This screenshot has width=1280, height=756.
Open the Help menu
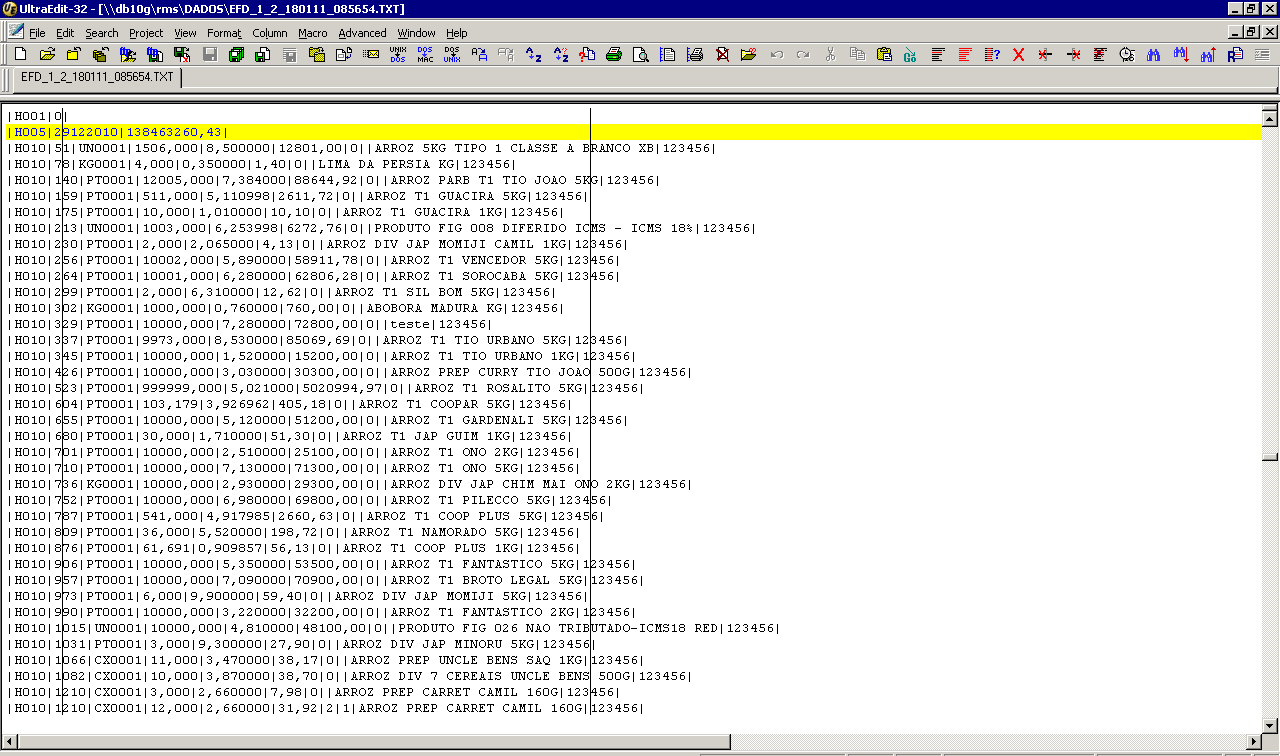tap(457, 33)
